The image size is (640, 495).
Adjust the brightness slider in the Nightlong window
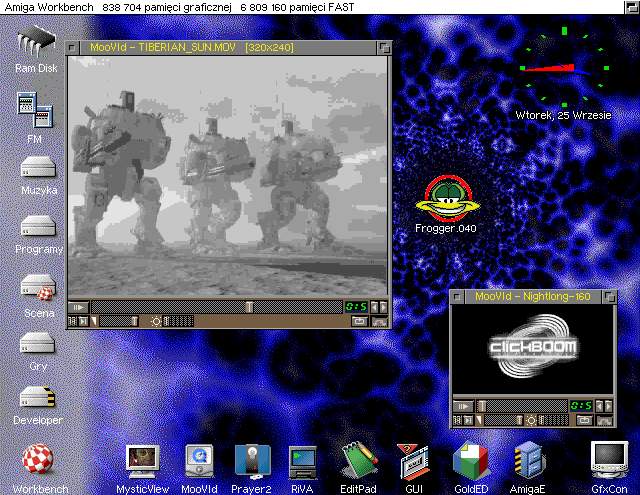[553, 420]
